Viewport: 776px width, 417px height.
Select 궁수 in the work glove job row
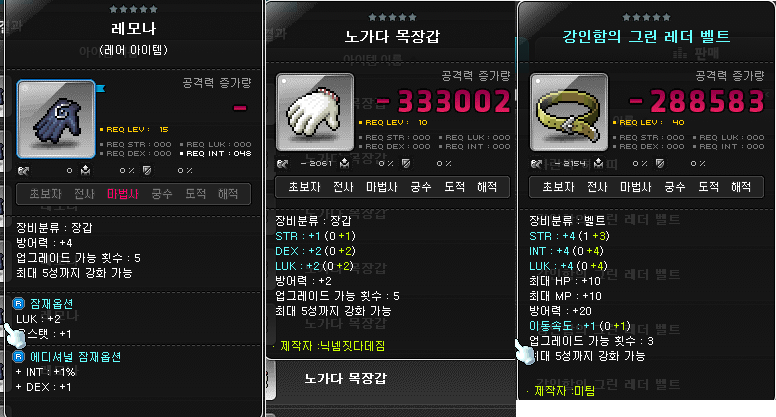pos(421,187)
